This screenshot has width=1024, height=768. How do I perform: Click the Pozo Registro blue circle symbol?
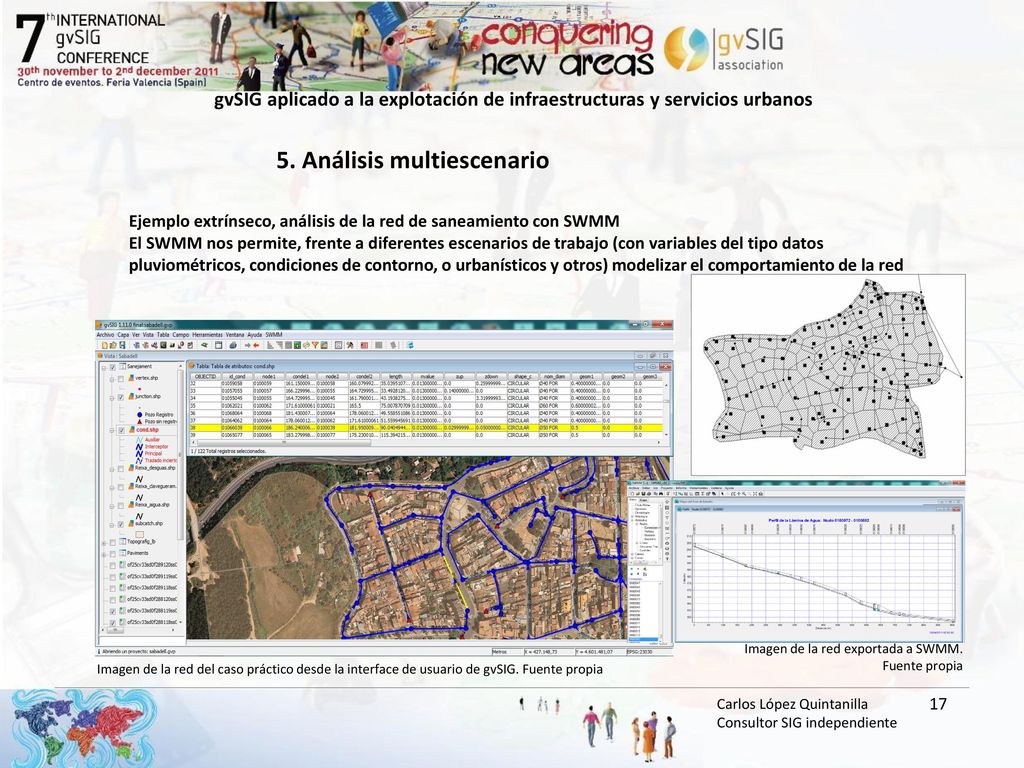click(x=140, y=415)
